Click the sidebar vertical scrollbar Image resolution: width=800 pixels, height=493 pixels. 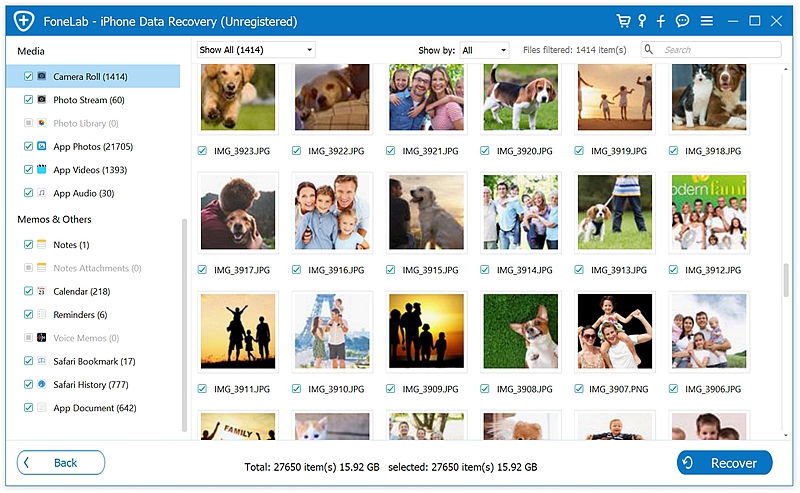tap(184, 325)
